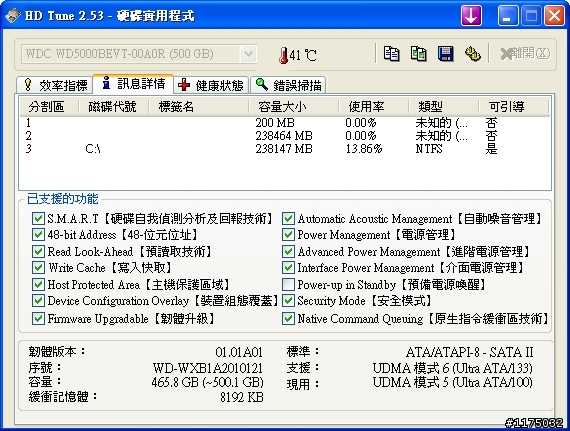Toggle the Native Command Queuing checkbox
Screen dimensions: 570x431
tap(288, 319)
